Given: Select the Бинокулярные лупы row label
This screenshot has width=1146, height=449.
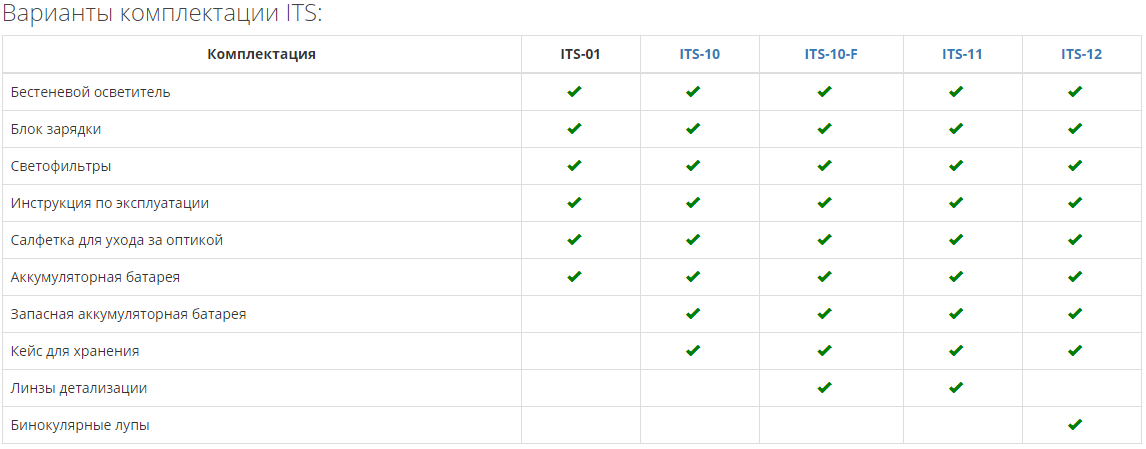Looking at the screenshot, I should coord(80,425).
